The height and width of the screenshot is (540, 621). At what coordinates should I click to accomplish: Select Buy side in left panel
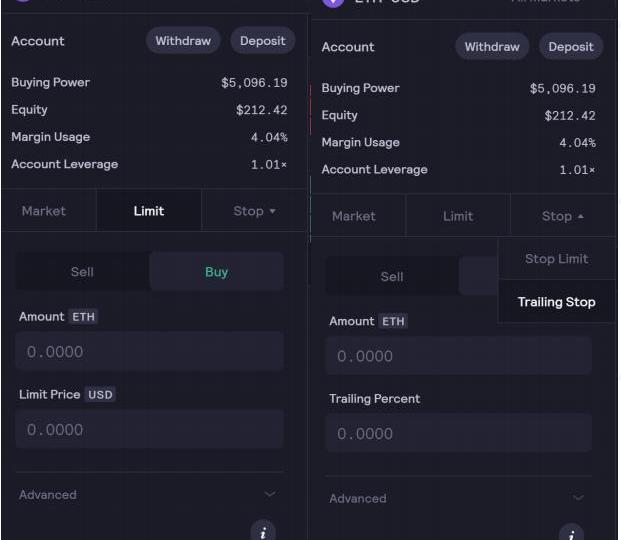pos(216,272)
